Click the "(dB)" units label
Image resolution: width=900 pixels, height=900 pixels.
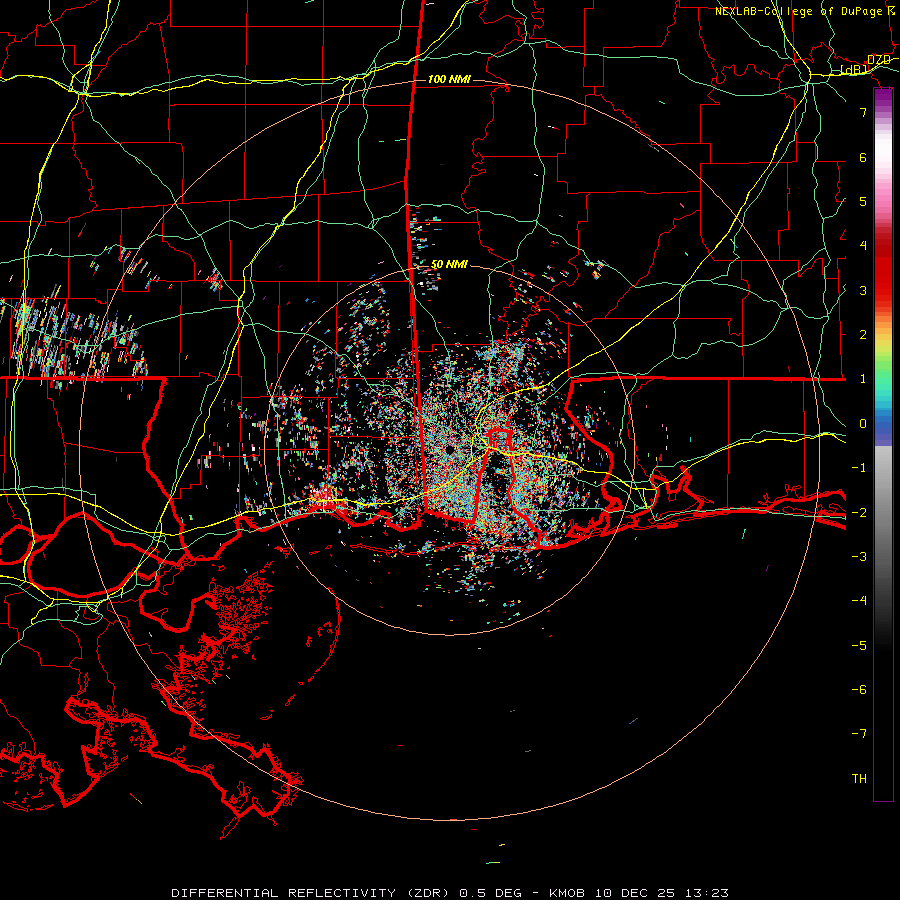click(854, 70)
